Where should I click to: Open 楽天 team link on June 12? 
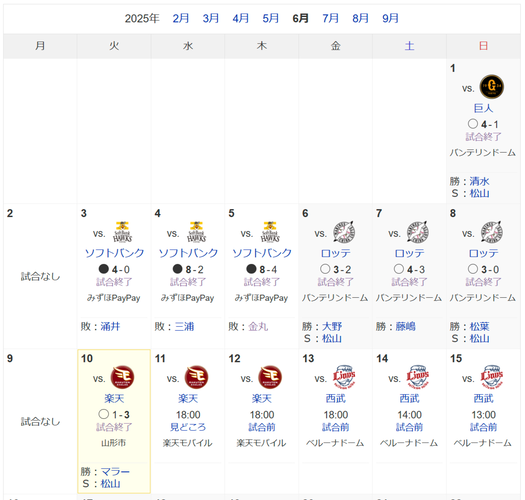pos(262,399)
